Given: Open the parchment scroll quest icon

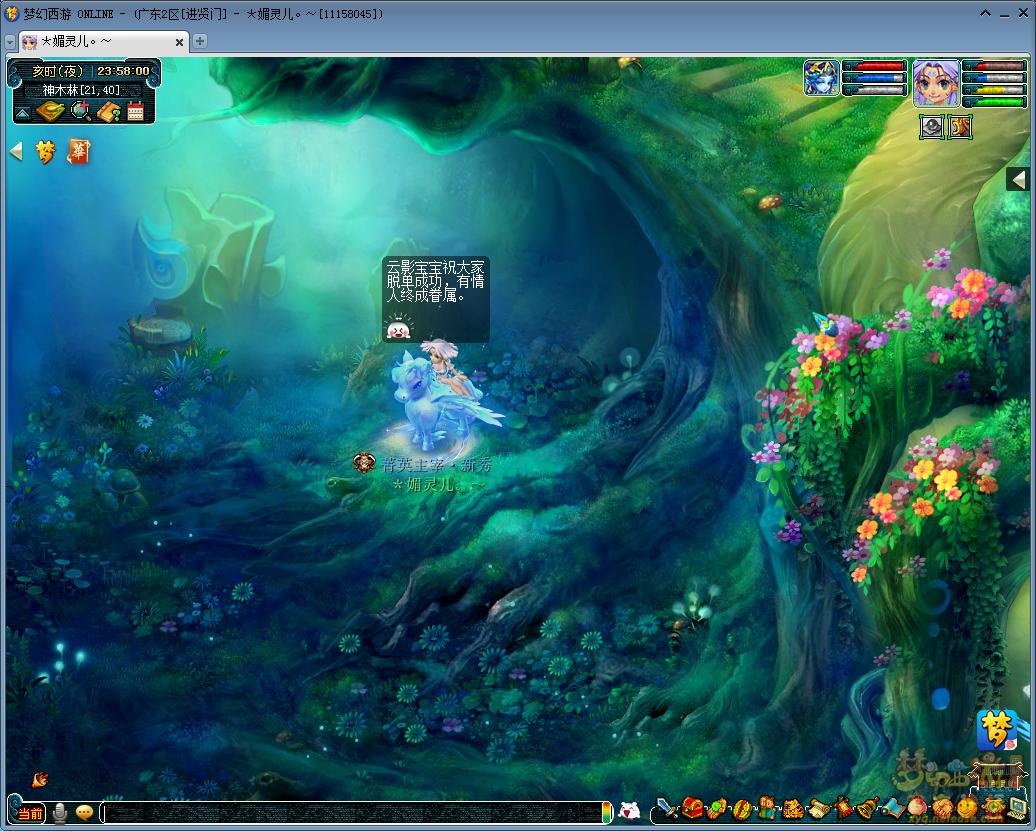Looking at the screenshot, I should click(818, 808).
